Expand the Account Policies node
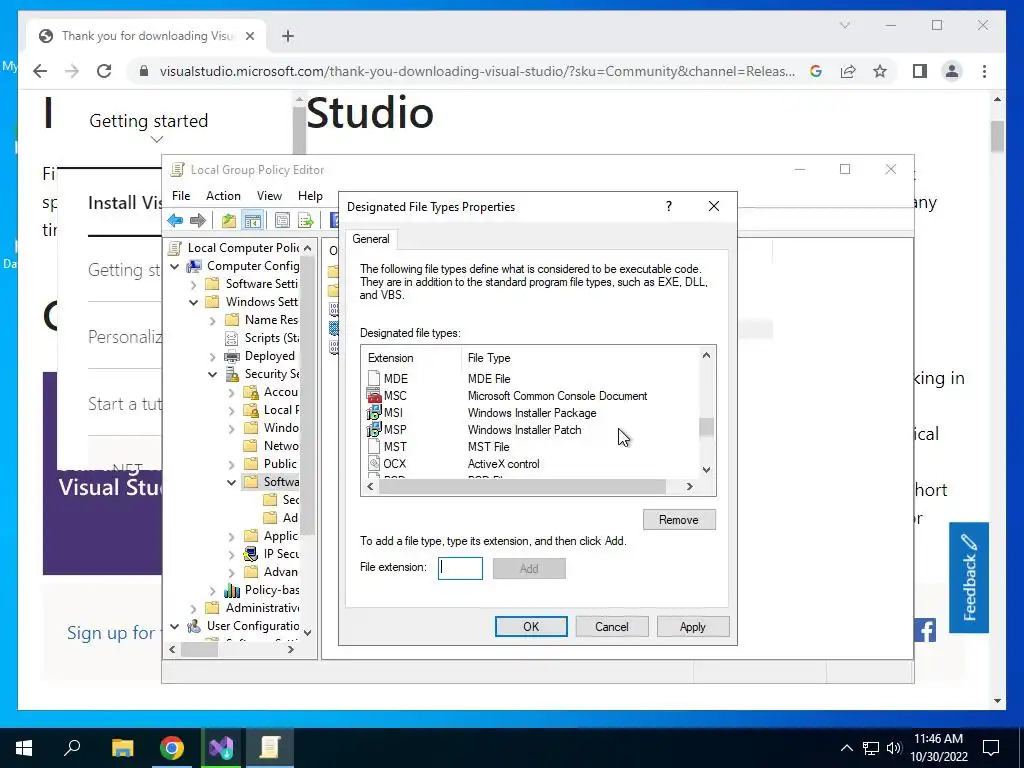The width and height of the screenshot is (1024, 768). (x=231, y=392)
